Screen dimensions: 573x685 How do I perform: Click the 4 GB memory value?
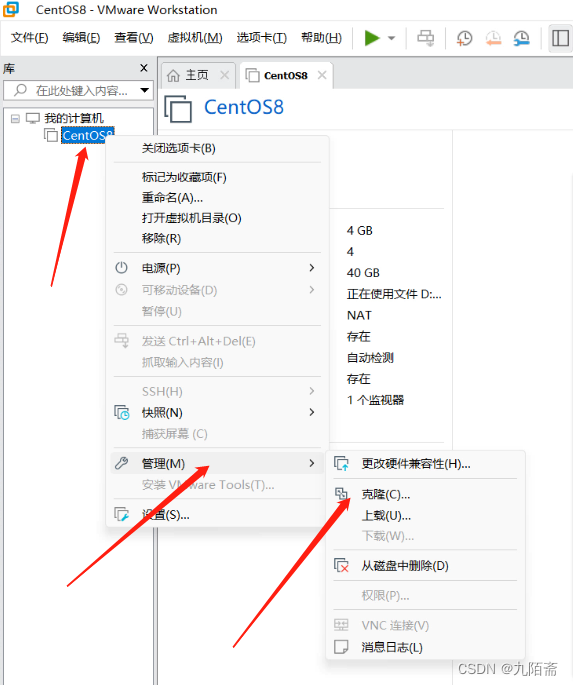pyautogui.click(x=359, y=231)
